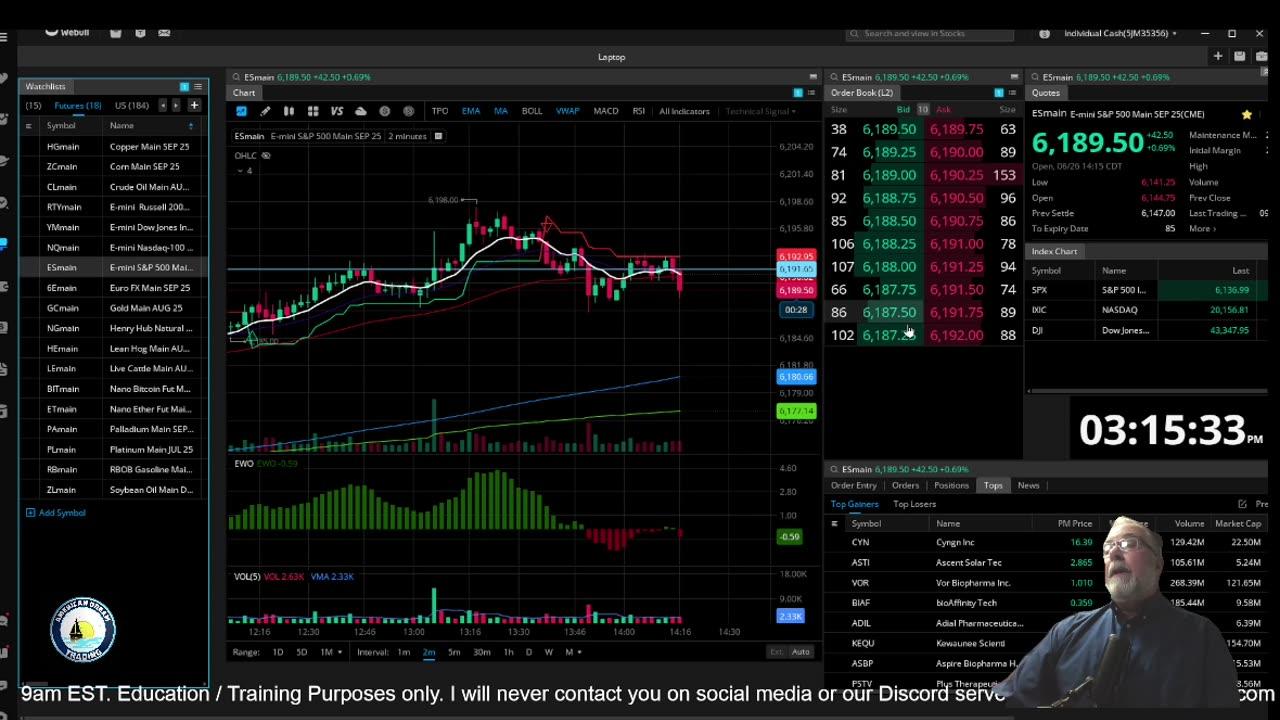Click Chart panel blue link-group icon
The height and width of the screenshot is (720, 1280).
click(798, 93)
